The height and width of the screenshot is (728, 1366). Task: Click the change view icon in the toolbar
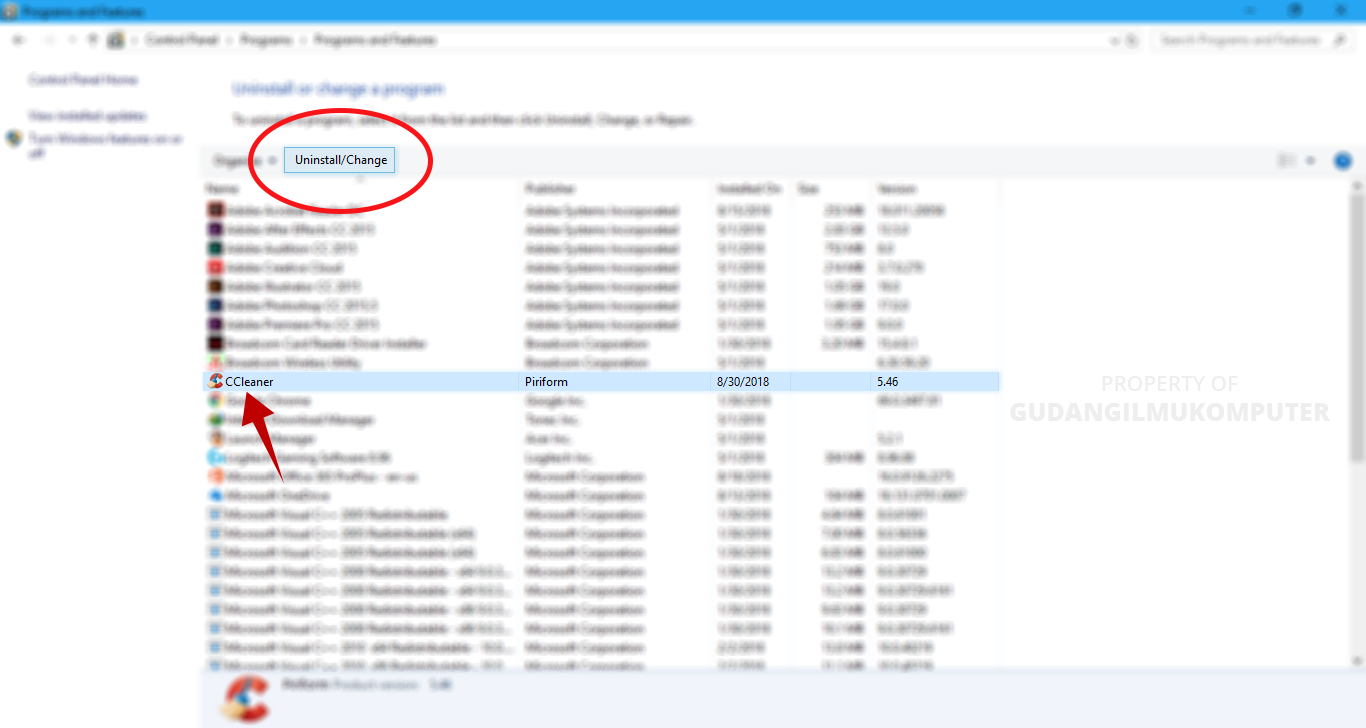pos(1287,160)
